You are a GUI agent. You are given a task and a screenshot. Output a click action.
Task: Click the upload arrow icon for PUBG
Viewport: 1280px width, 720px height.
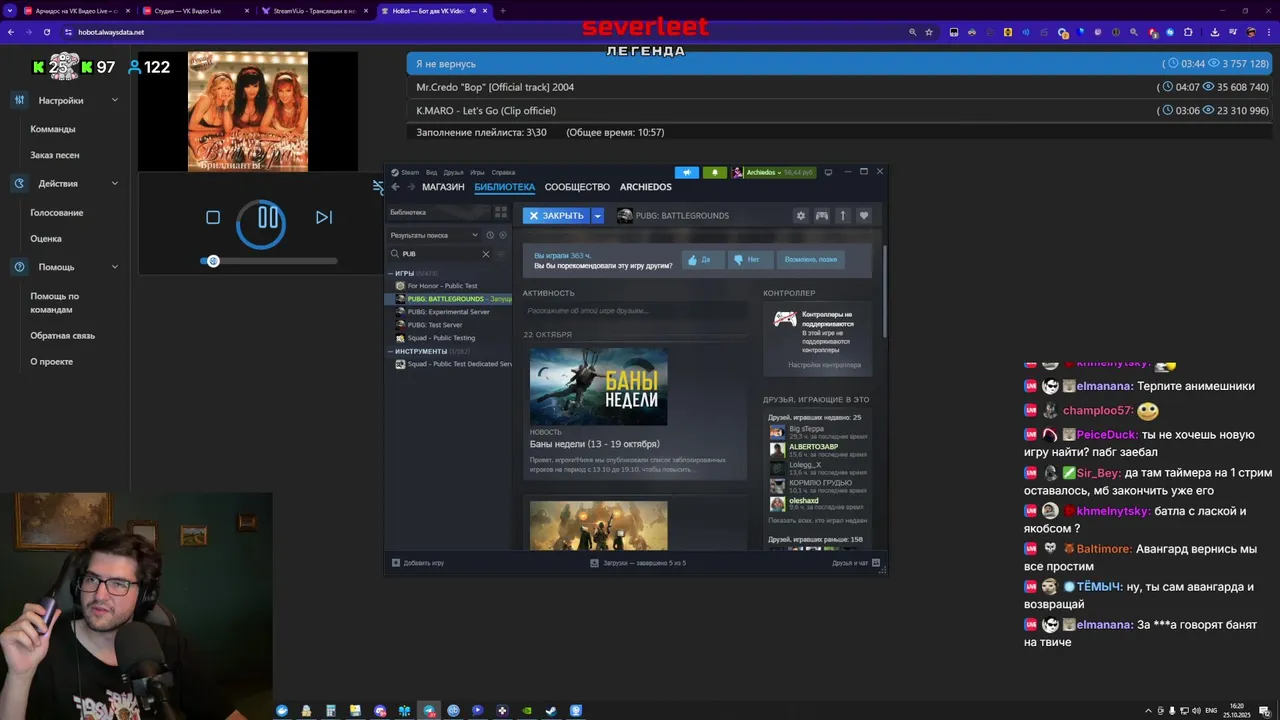coord(843,215)
